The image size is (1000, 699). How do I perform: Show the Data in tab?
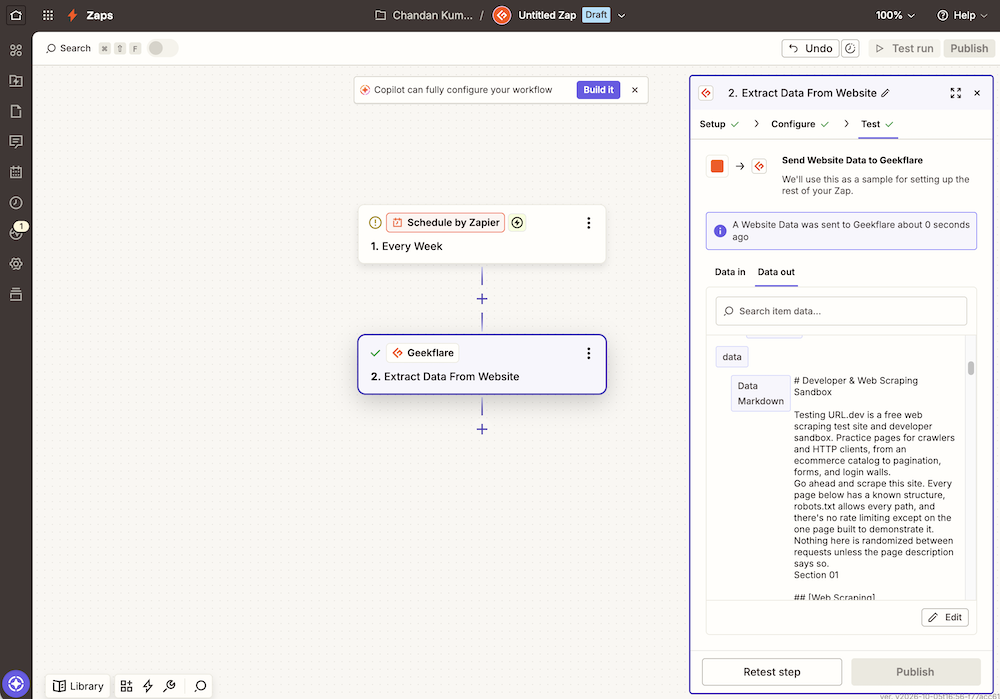(x=730, y=272)
